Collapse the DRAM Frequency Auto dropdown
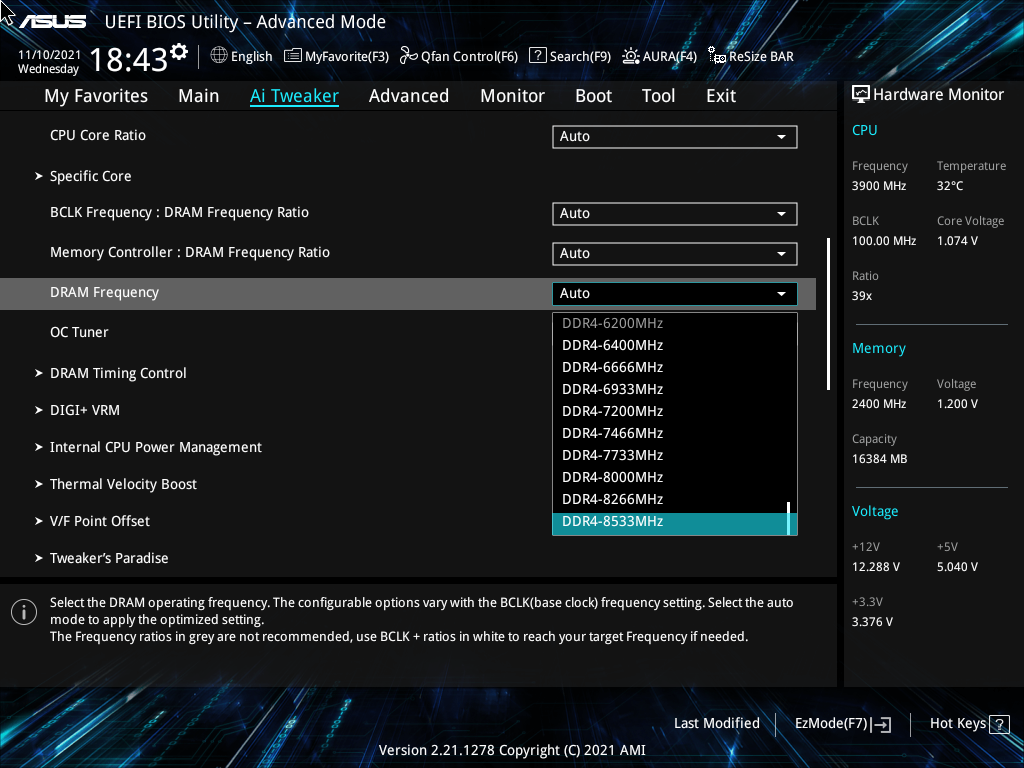 tap(675, 294)
